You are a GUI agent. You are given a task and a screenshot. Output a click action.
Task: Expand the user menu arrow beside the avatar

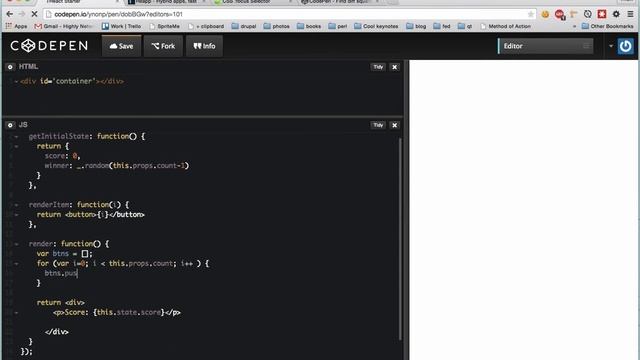[x=611, y=46]
